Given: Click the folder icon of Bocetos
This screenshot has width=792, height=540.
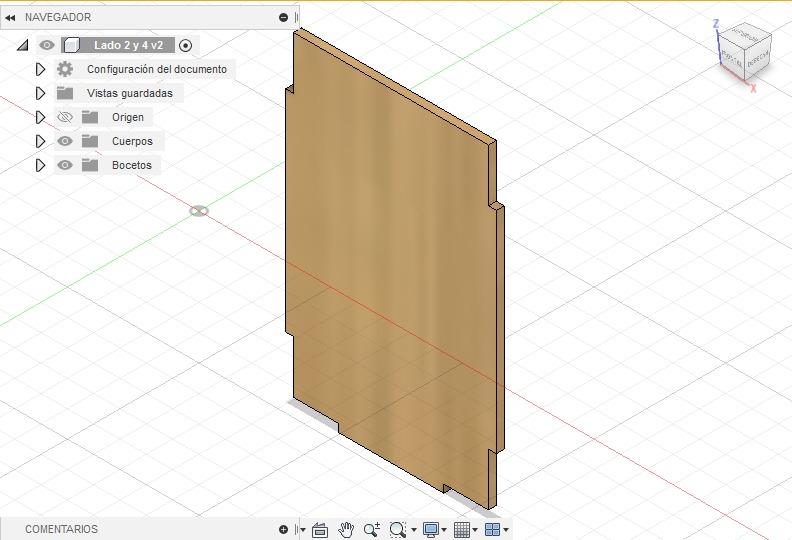Looking at the screenshot, I should coord(90,165).
